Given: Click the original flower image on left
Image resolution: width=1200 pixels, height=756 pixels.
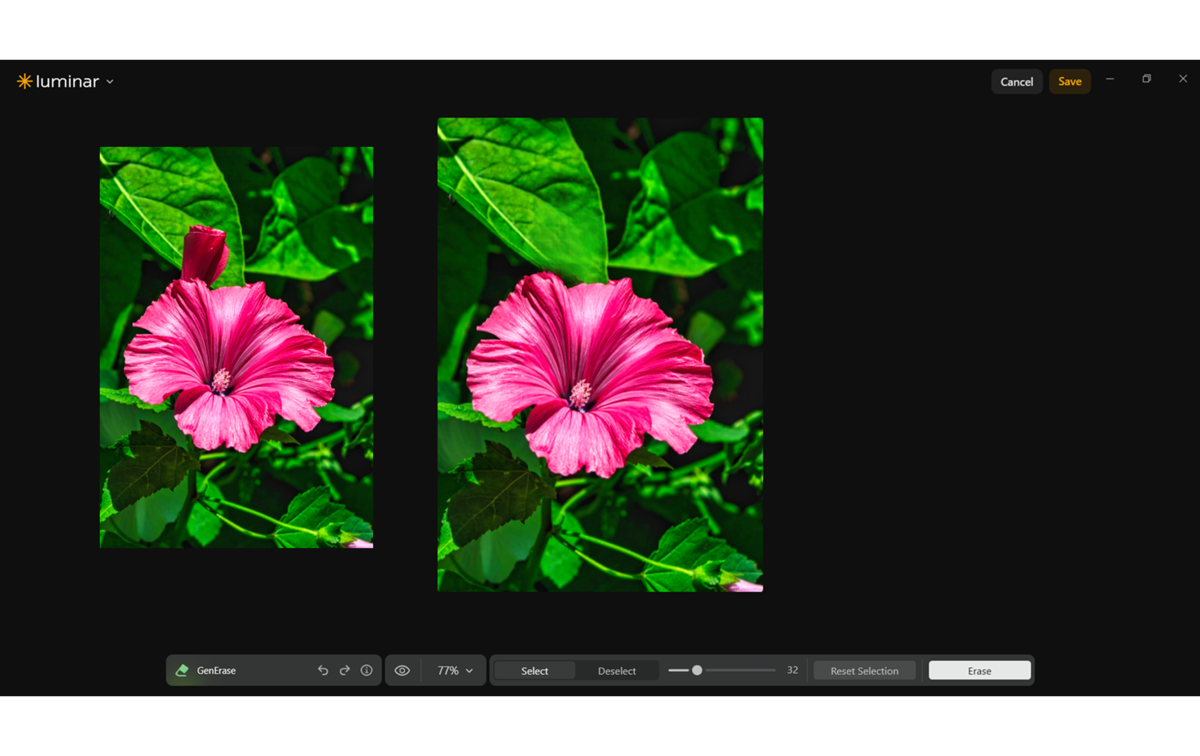Looking at the screenshot, I should point(236,347).
